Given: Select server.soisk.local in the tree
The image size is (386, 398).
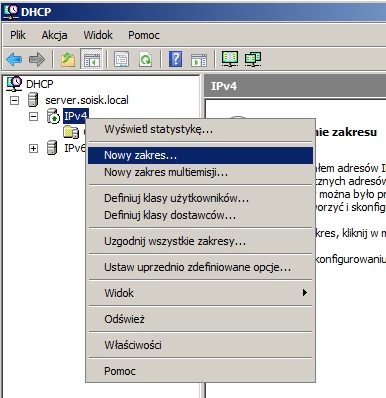Looking at the screenshot, I should (87, 100).
